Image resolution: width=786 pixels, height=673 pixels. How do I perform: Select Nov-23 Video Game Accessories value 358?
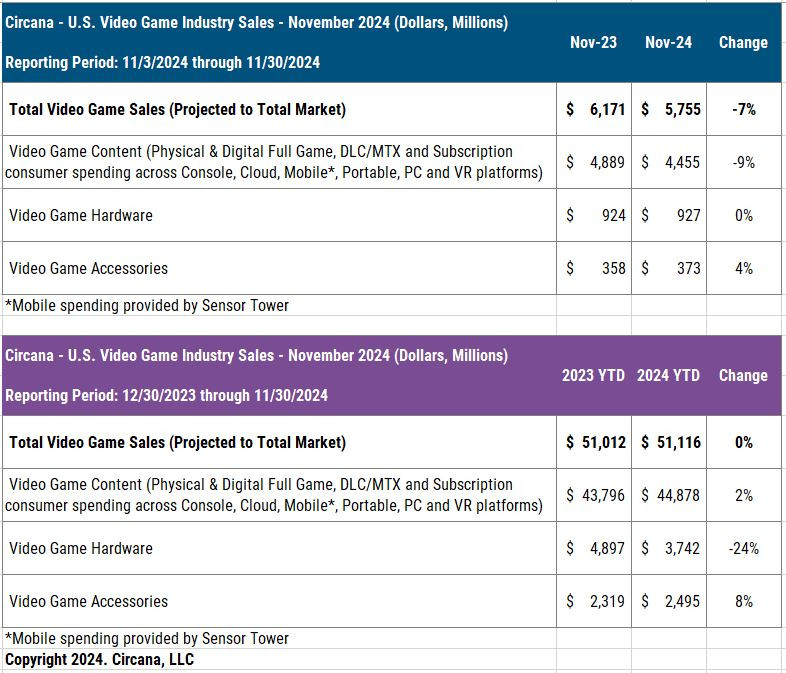(x=594, y=268)
